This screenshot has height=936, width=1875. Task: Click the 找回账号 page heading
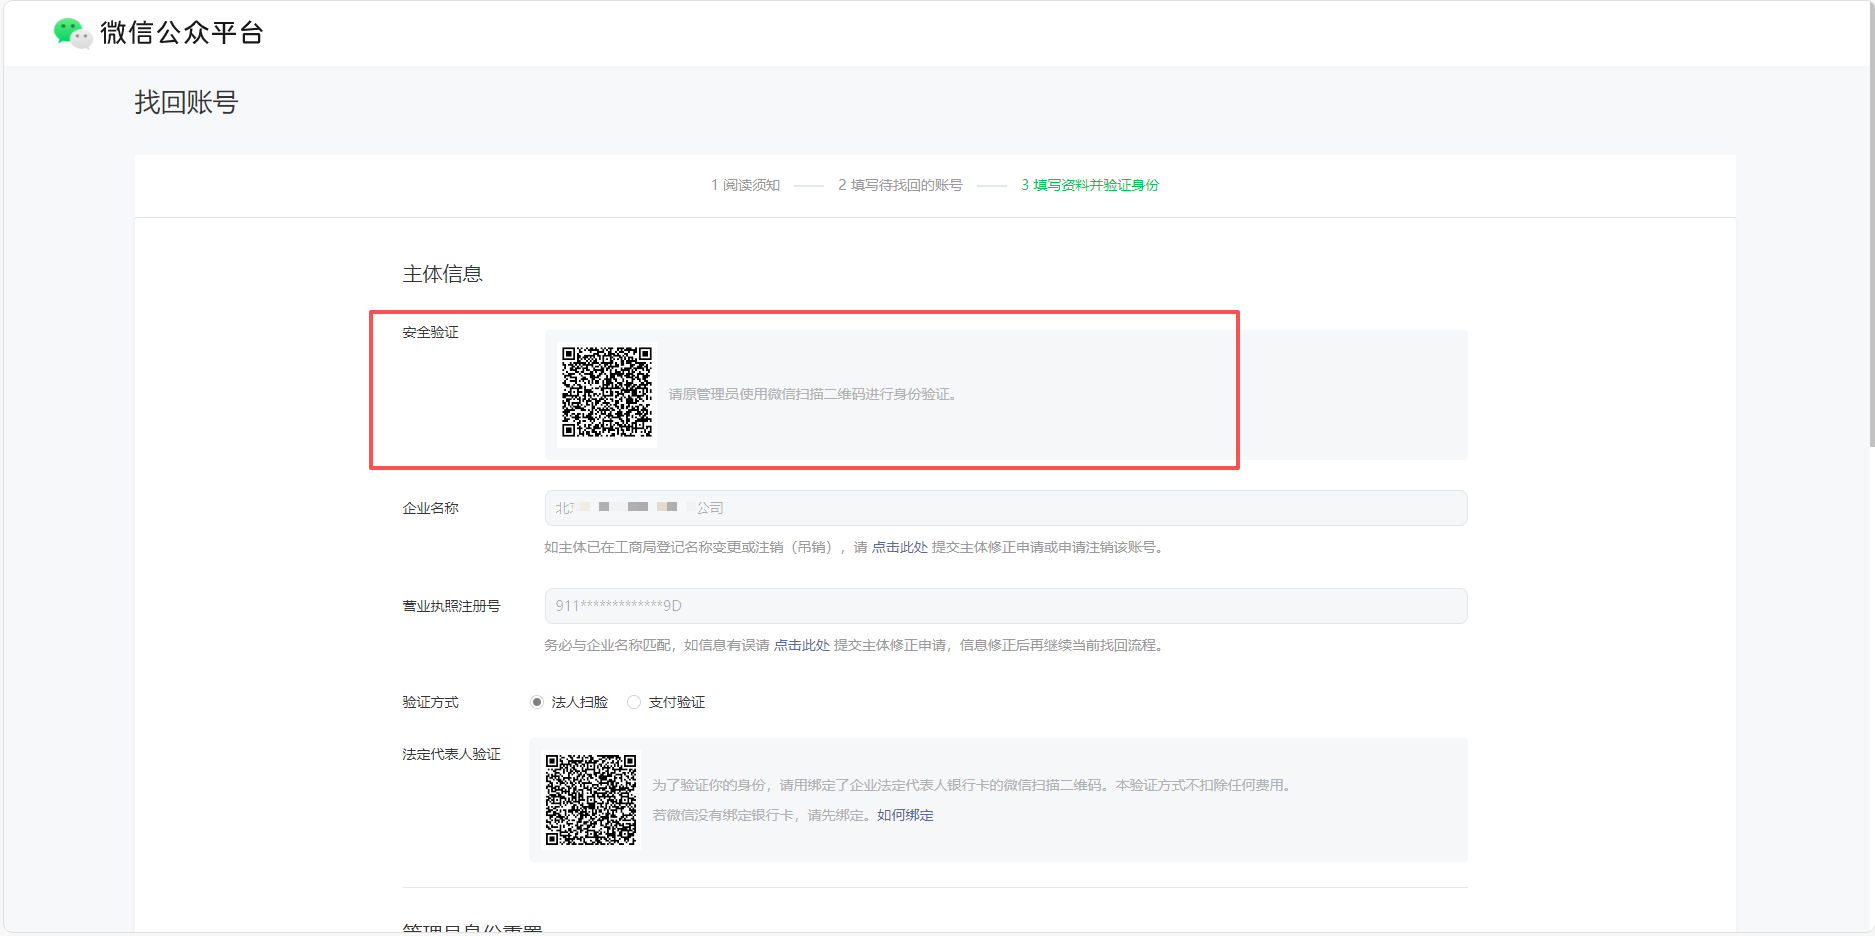(186, 102)
